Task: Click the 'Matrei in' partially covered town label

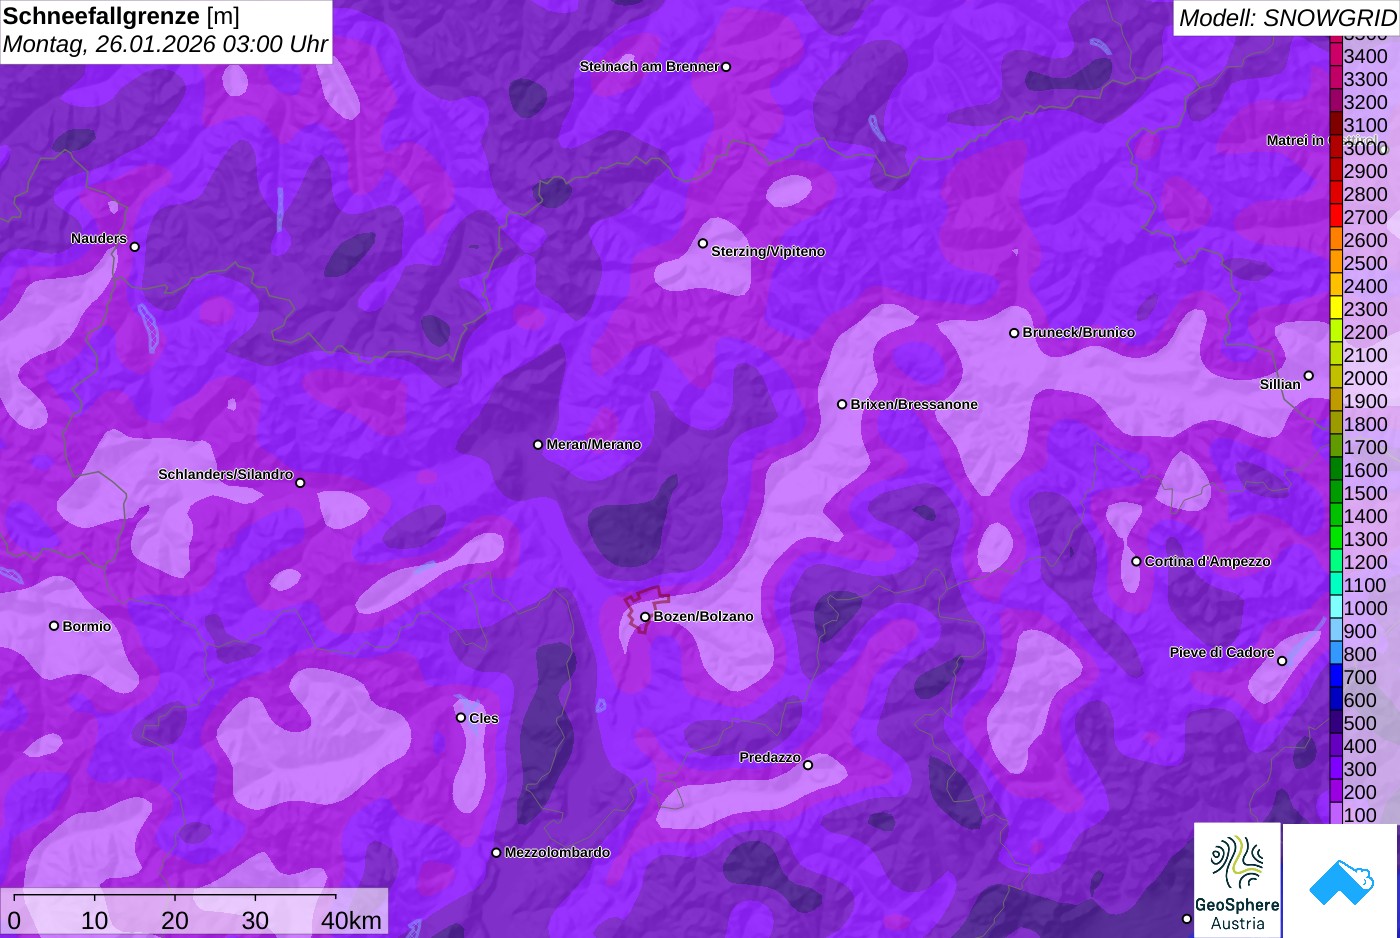Action: 1295,140
